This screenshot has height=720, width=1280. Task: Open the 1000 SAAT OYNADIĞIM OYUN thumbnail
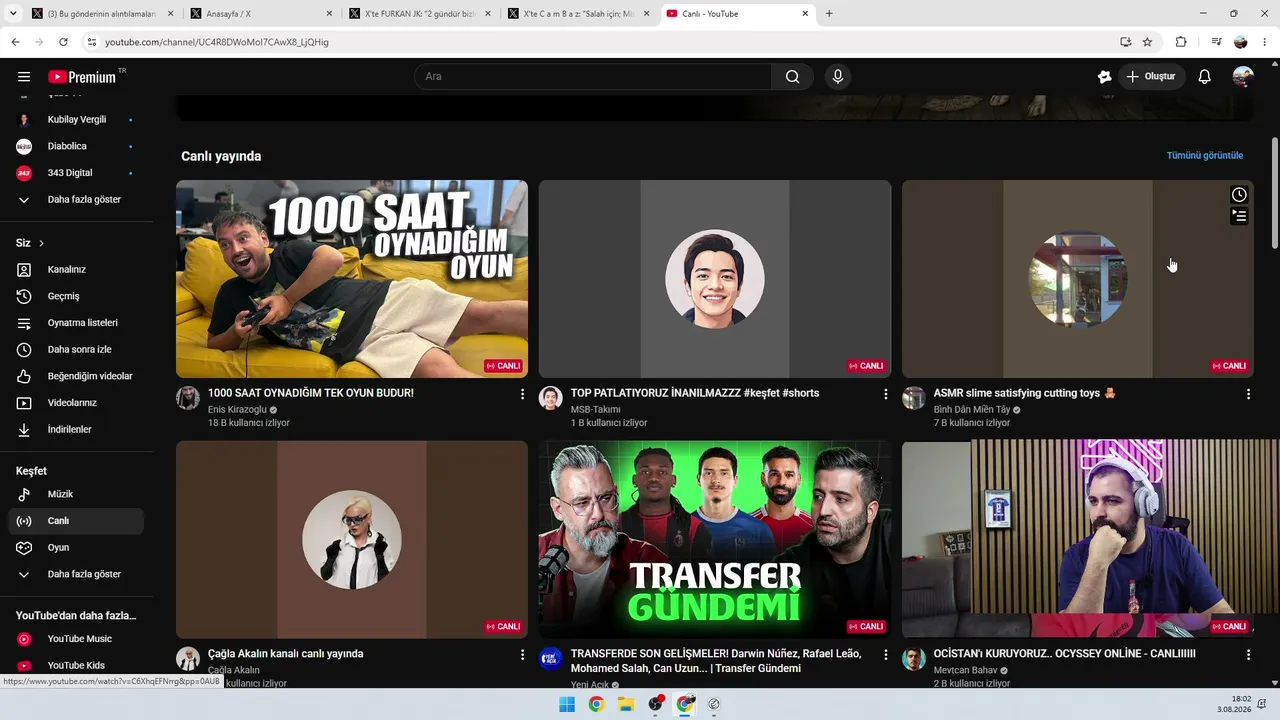(x=352, y=279)
